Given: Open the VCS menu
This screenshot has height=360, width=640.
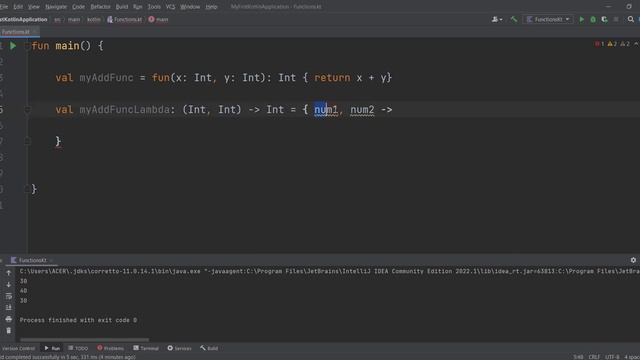Looking at the screenshot, I should (x=170, y=7).
